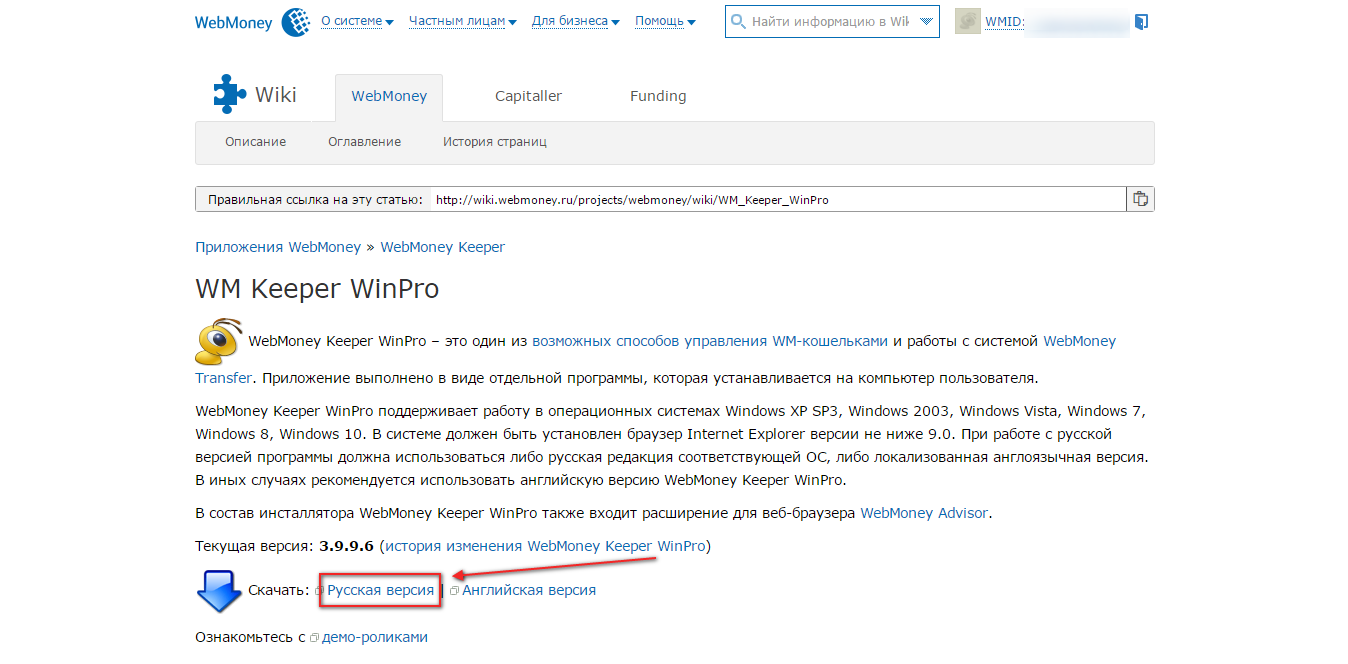Expand the 'Для бизнеса' menu
Screen dimensions: 1348x664
pyautogui.click(x=576, y=21)
